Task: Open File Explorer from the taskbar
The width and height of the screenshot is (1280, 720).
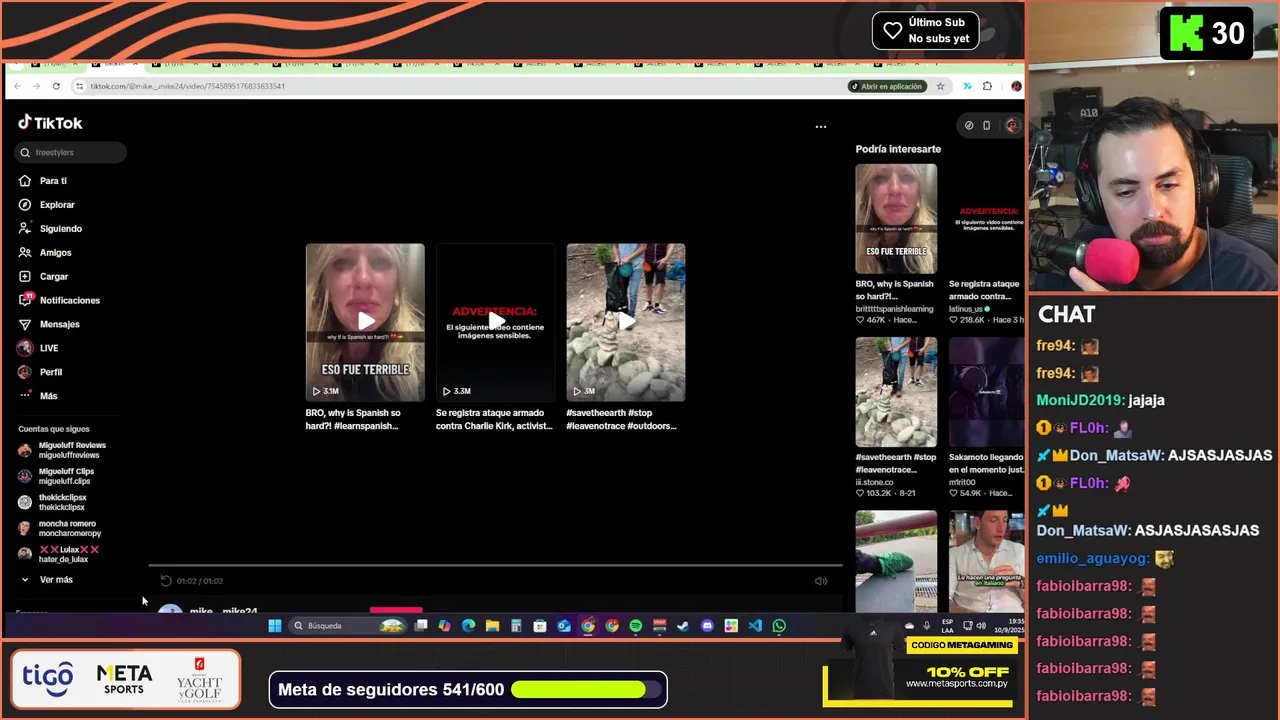Action: tap(492, 626)
